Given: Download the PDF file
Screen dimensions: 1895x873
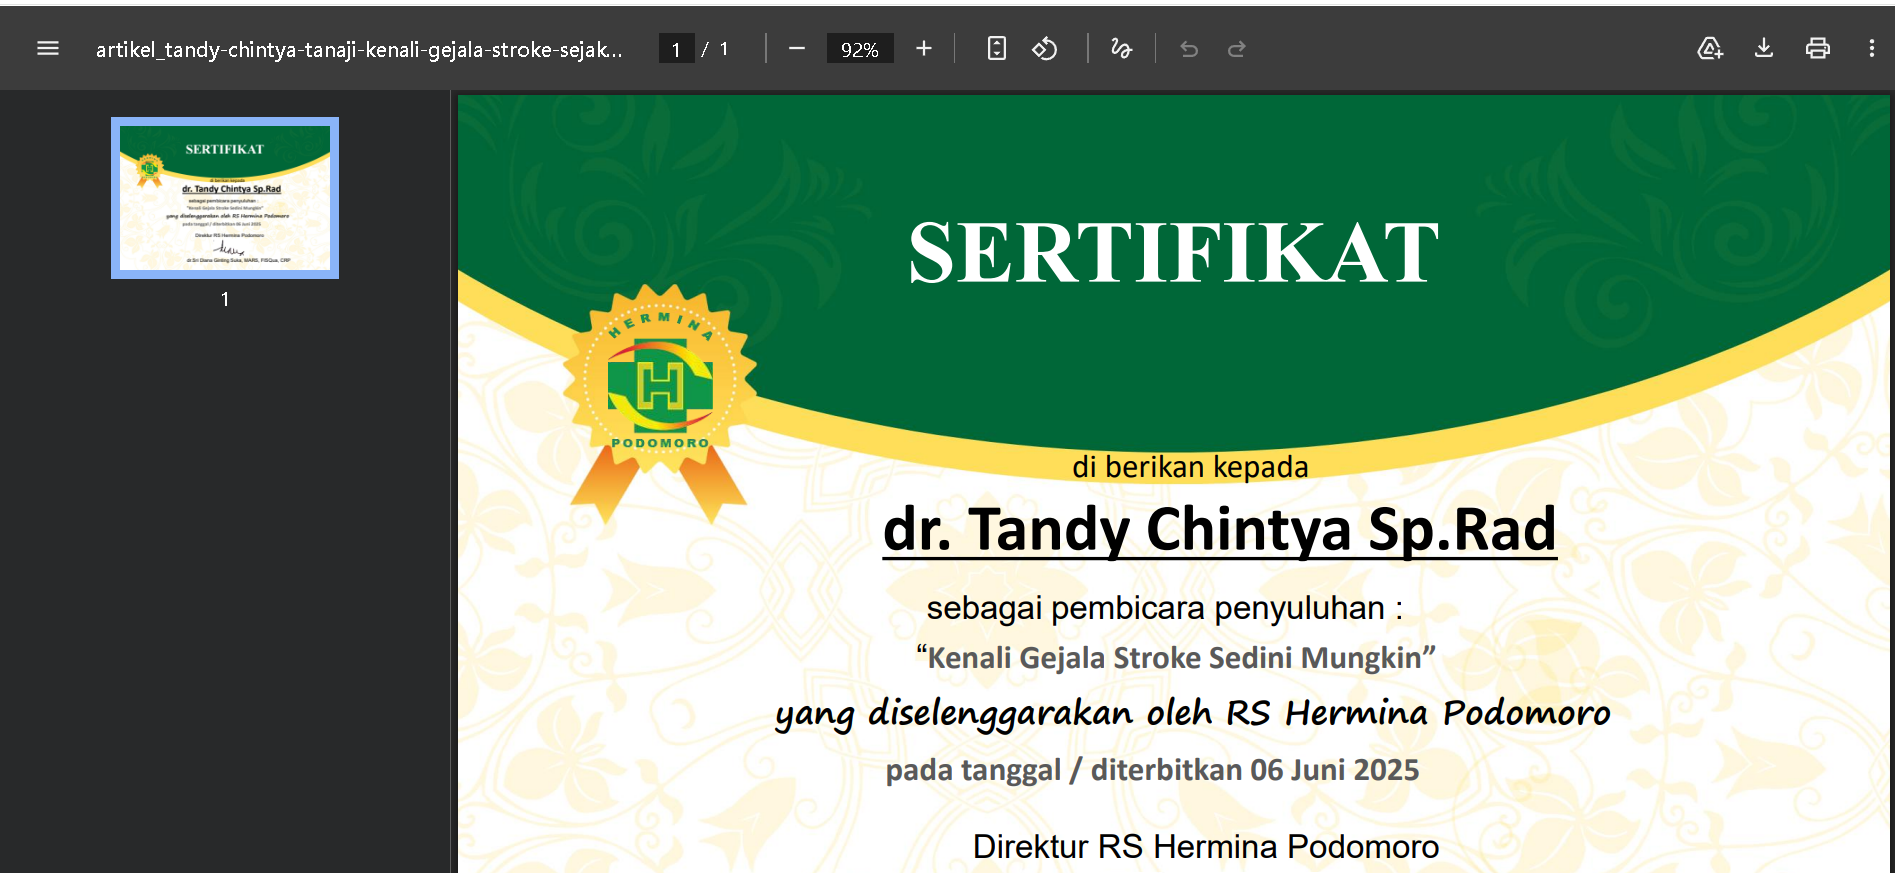Looking at the screenshot, I should pyautogui.click(x=1764, y=49).
